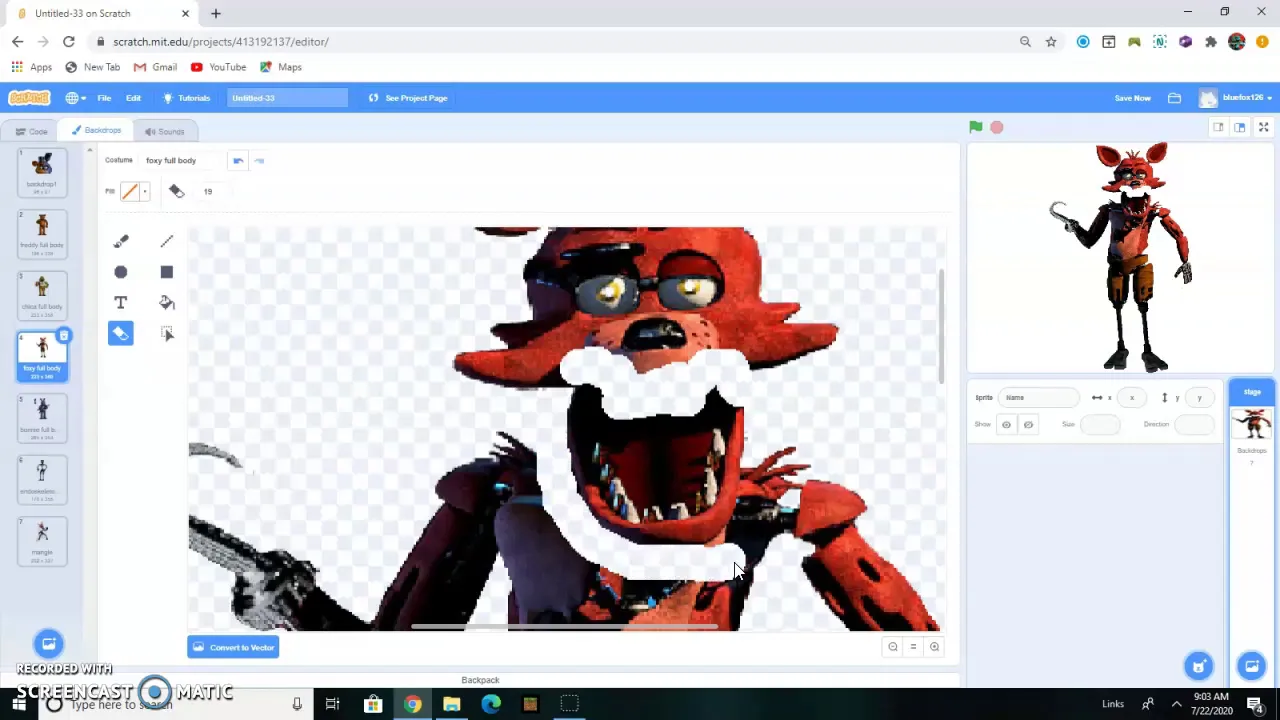This screenshot has height=720, width=1280.
Task: Switch to small stage layout
Action: click(1218, 127)
